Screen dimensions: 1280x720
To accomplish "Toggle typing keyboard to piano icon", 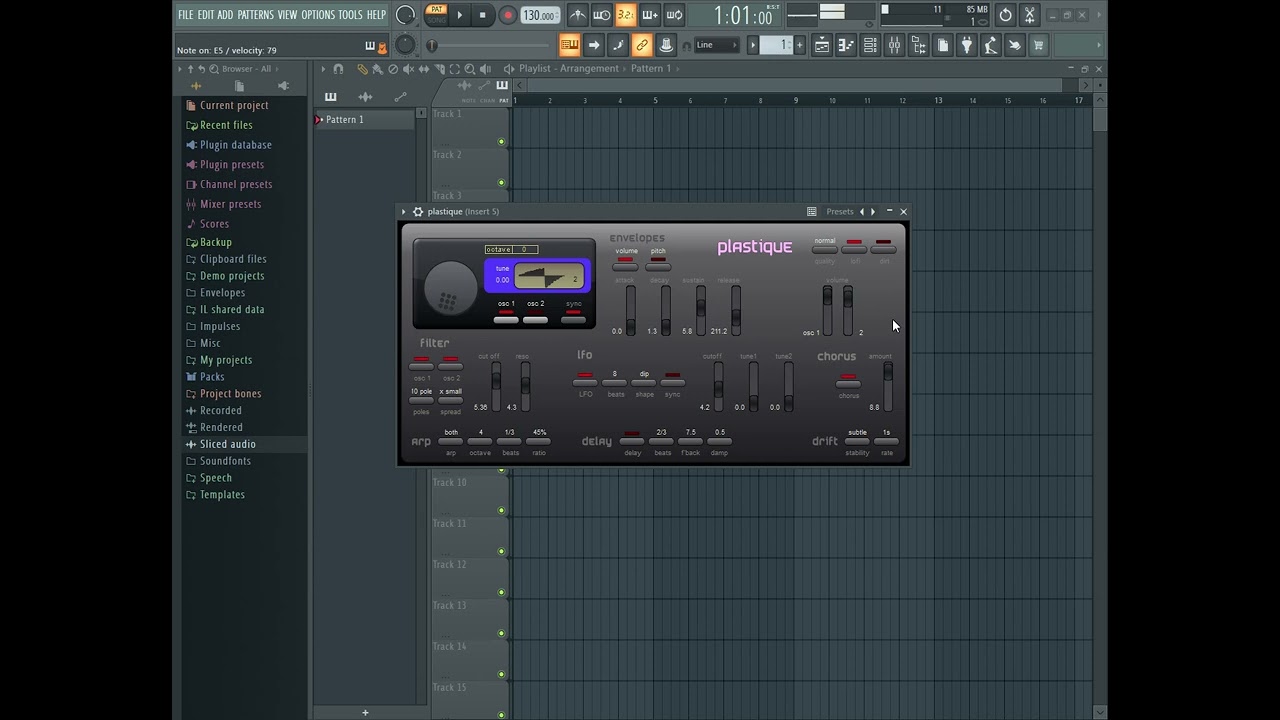I will click(x=569, y=45).
